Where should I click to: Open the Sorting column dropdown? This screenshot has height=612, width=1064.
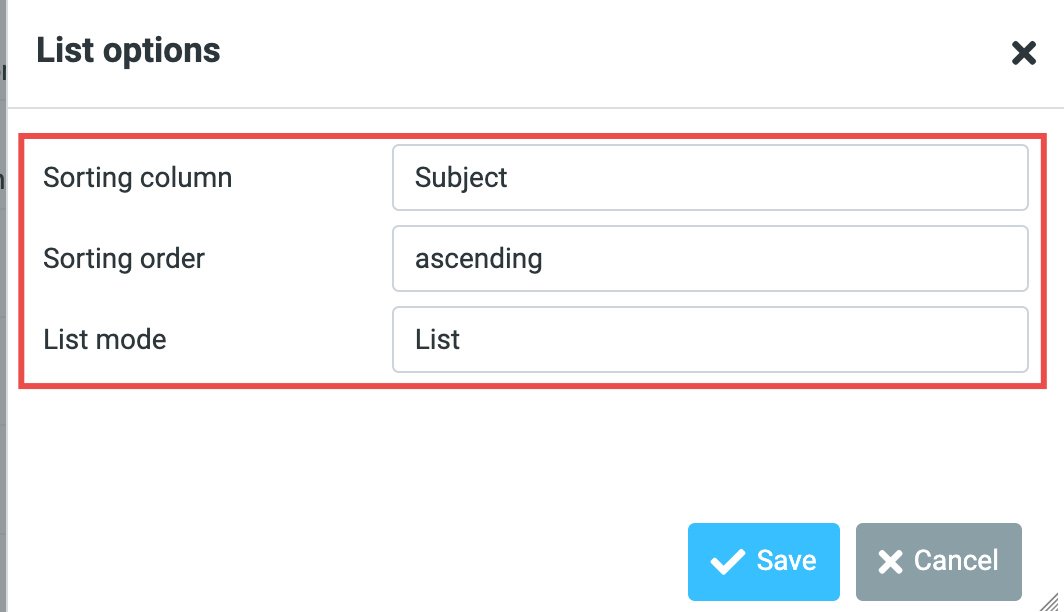[x=710, y=178]
